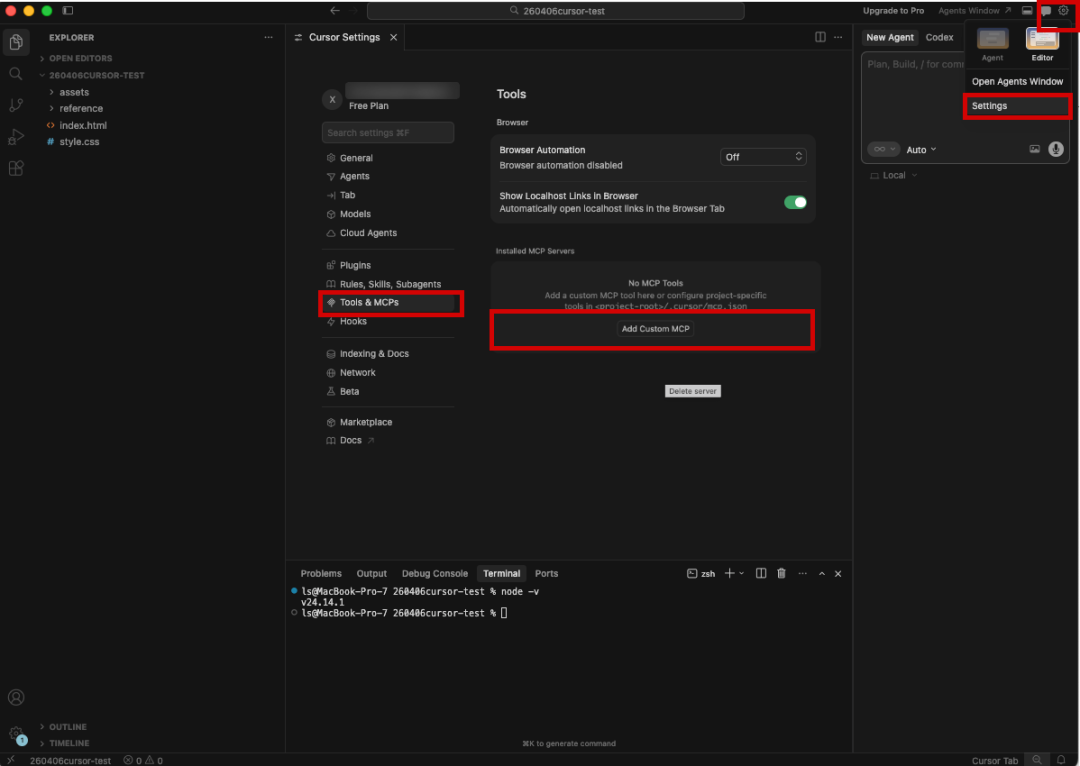Select the Run and Debug icon
Image resolution: width=1080 pixels, height=766 pixels.
tap(16, 136)
